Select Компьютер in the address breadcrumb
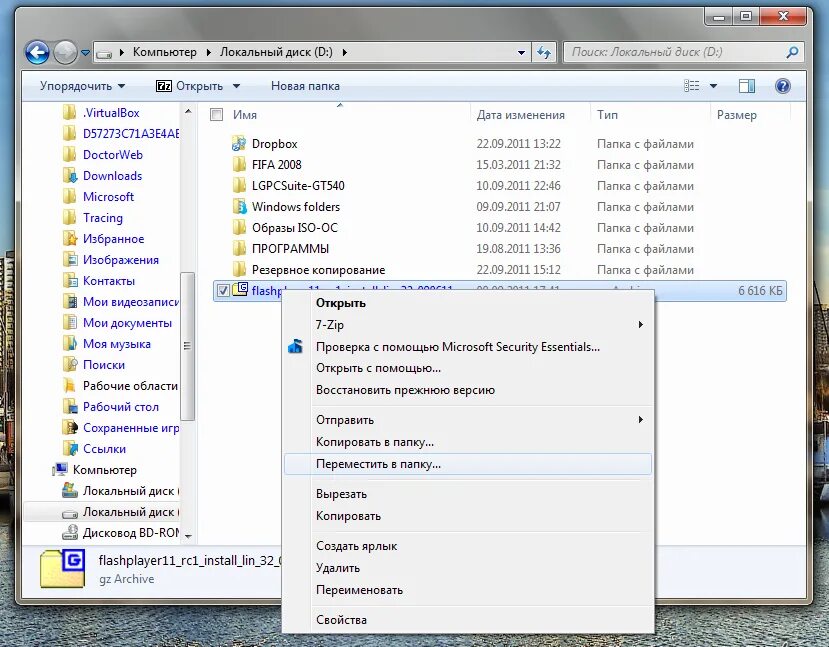This screenshot has height=647, width=829. point(164,52)
